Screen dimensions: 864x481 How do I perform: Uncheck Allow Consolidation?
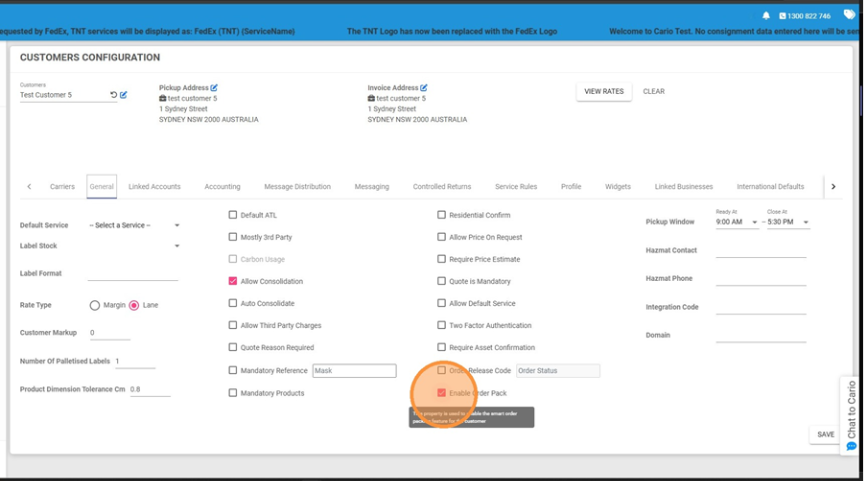(x=233, y=281)
